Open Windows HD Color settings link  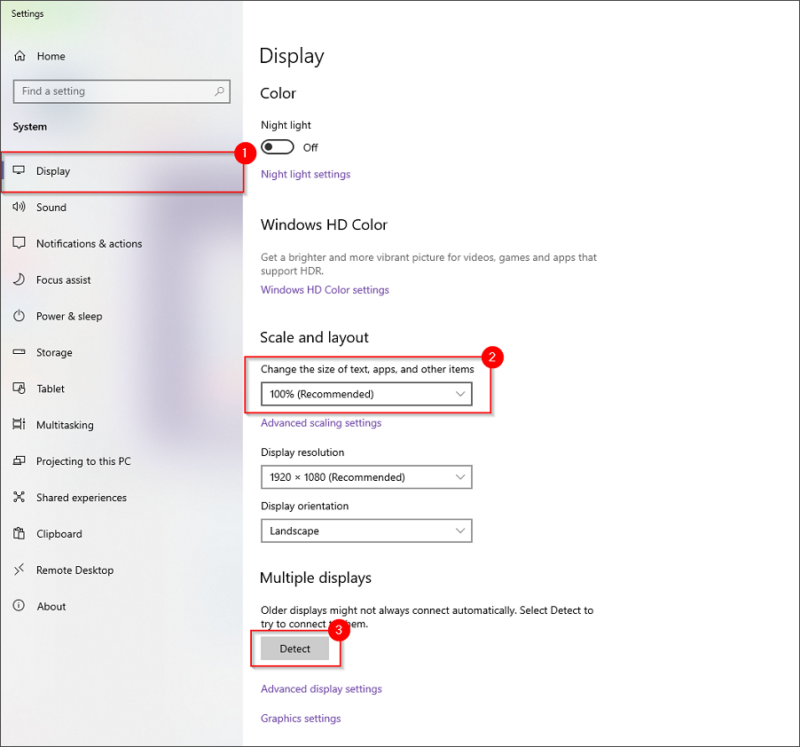coord(325,290)
